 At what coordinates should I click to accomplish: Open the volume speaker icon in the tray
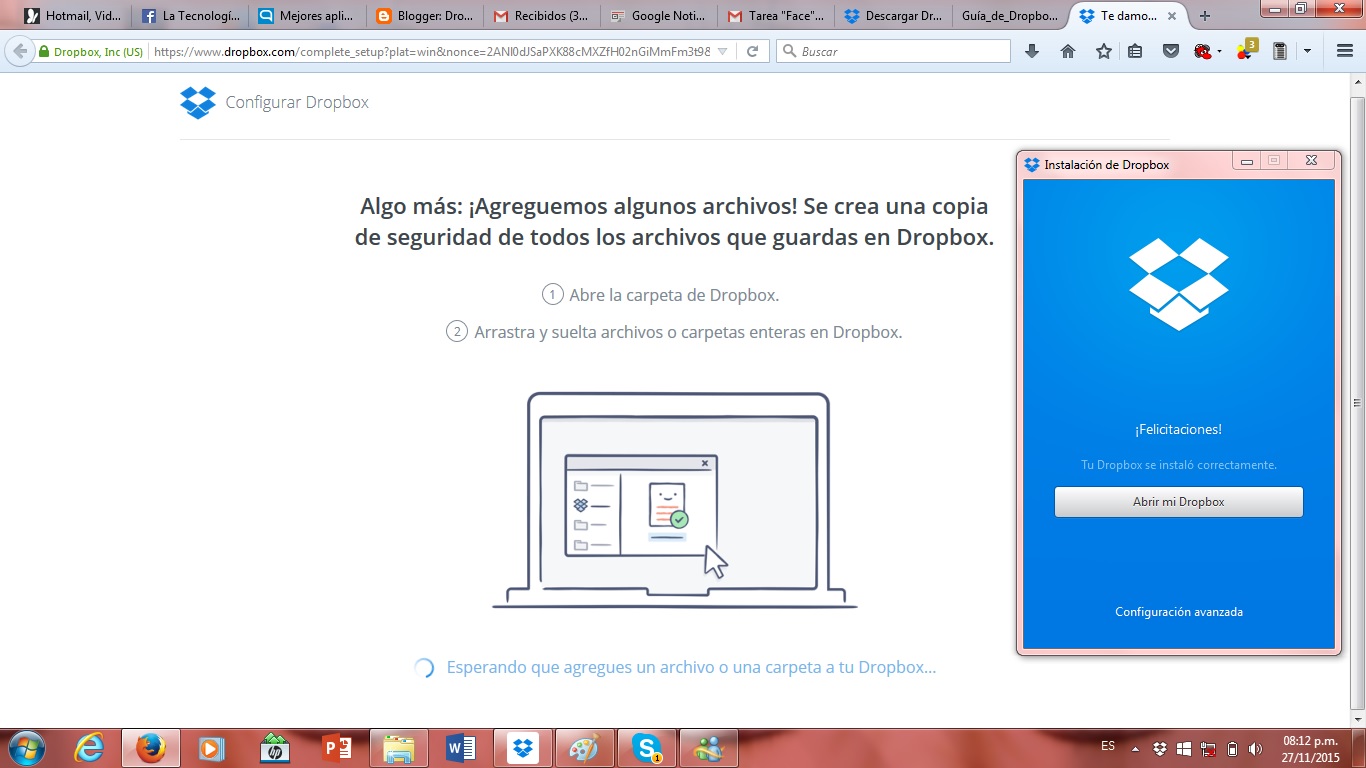(x=1253, y=748)
